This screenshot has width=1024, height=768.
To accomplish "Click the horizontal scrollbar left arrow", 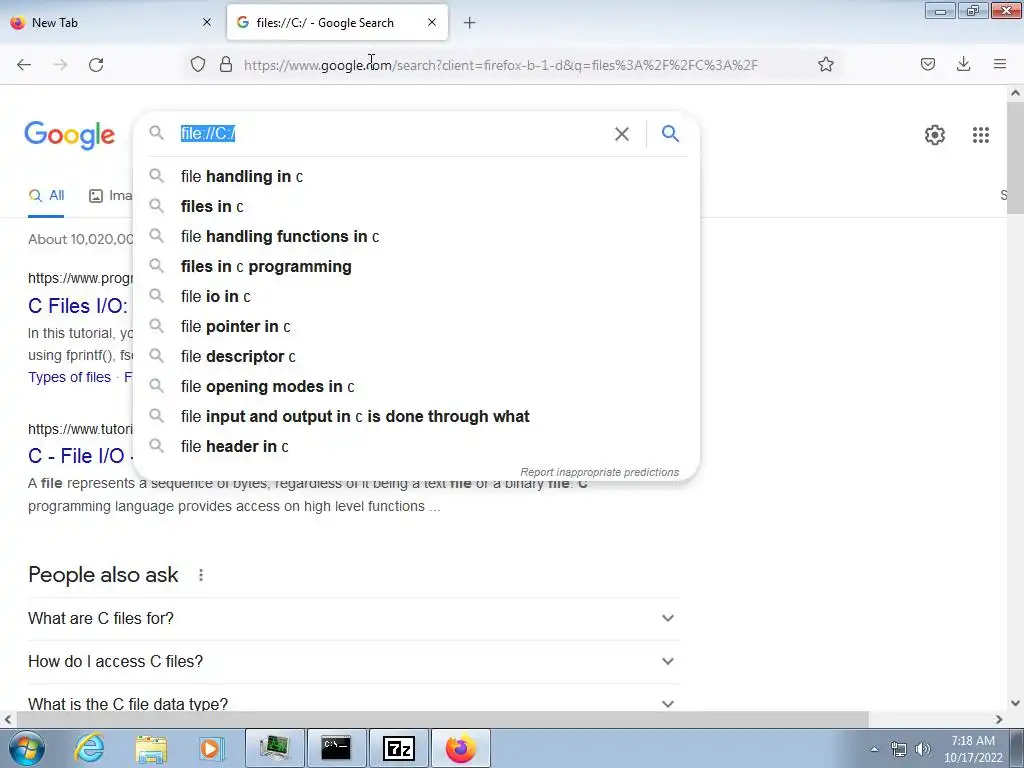I will [8, 720].
